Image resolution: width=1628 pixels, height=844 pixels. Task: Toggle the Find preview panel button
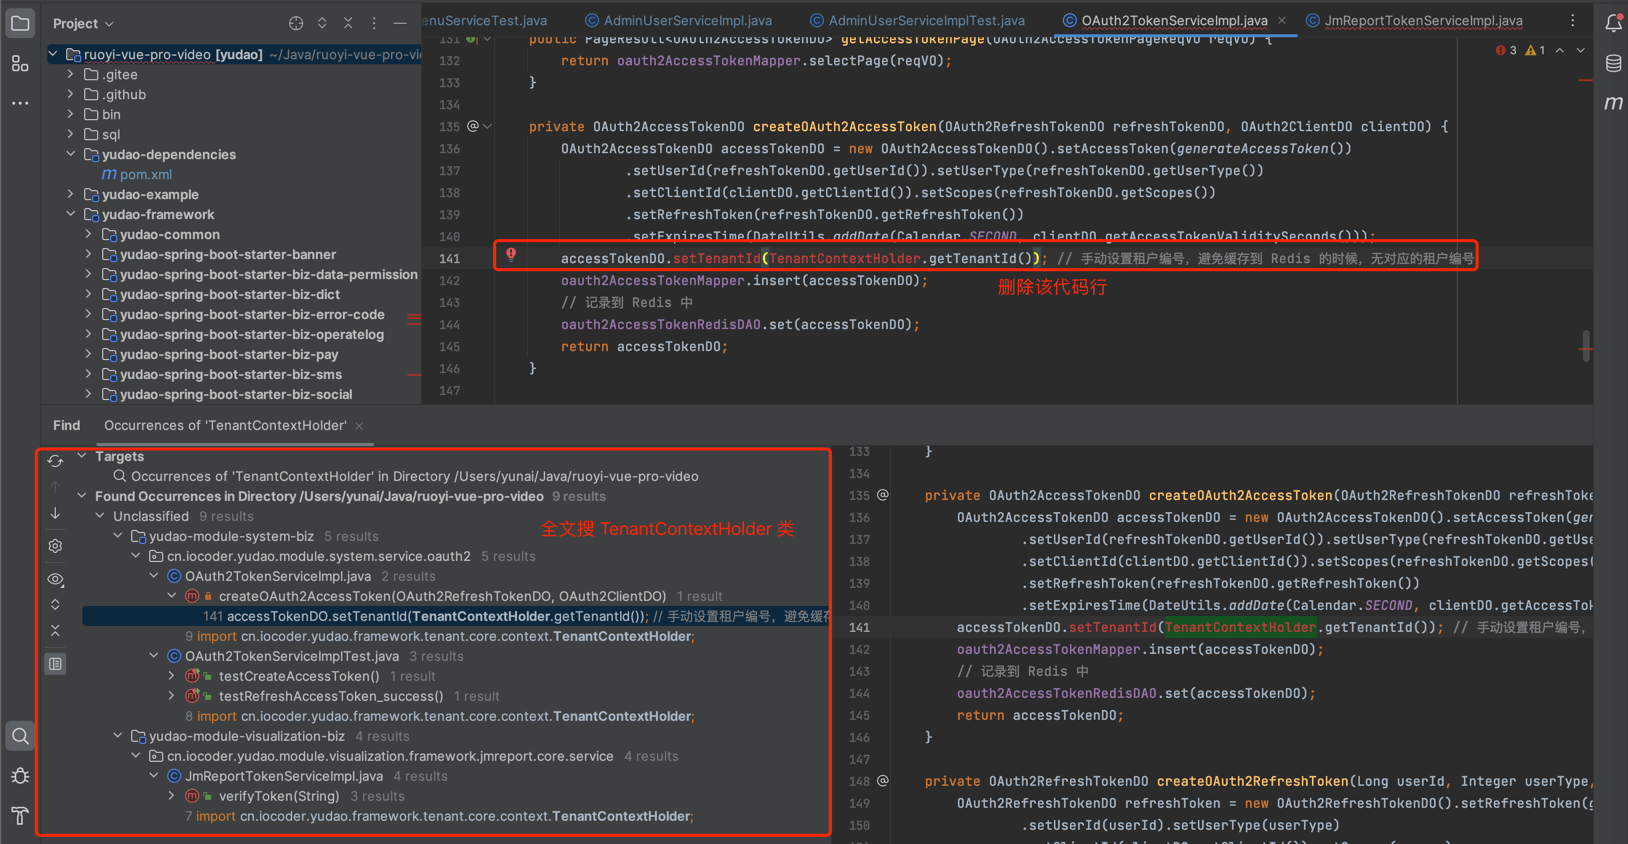pos(55,664)
